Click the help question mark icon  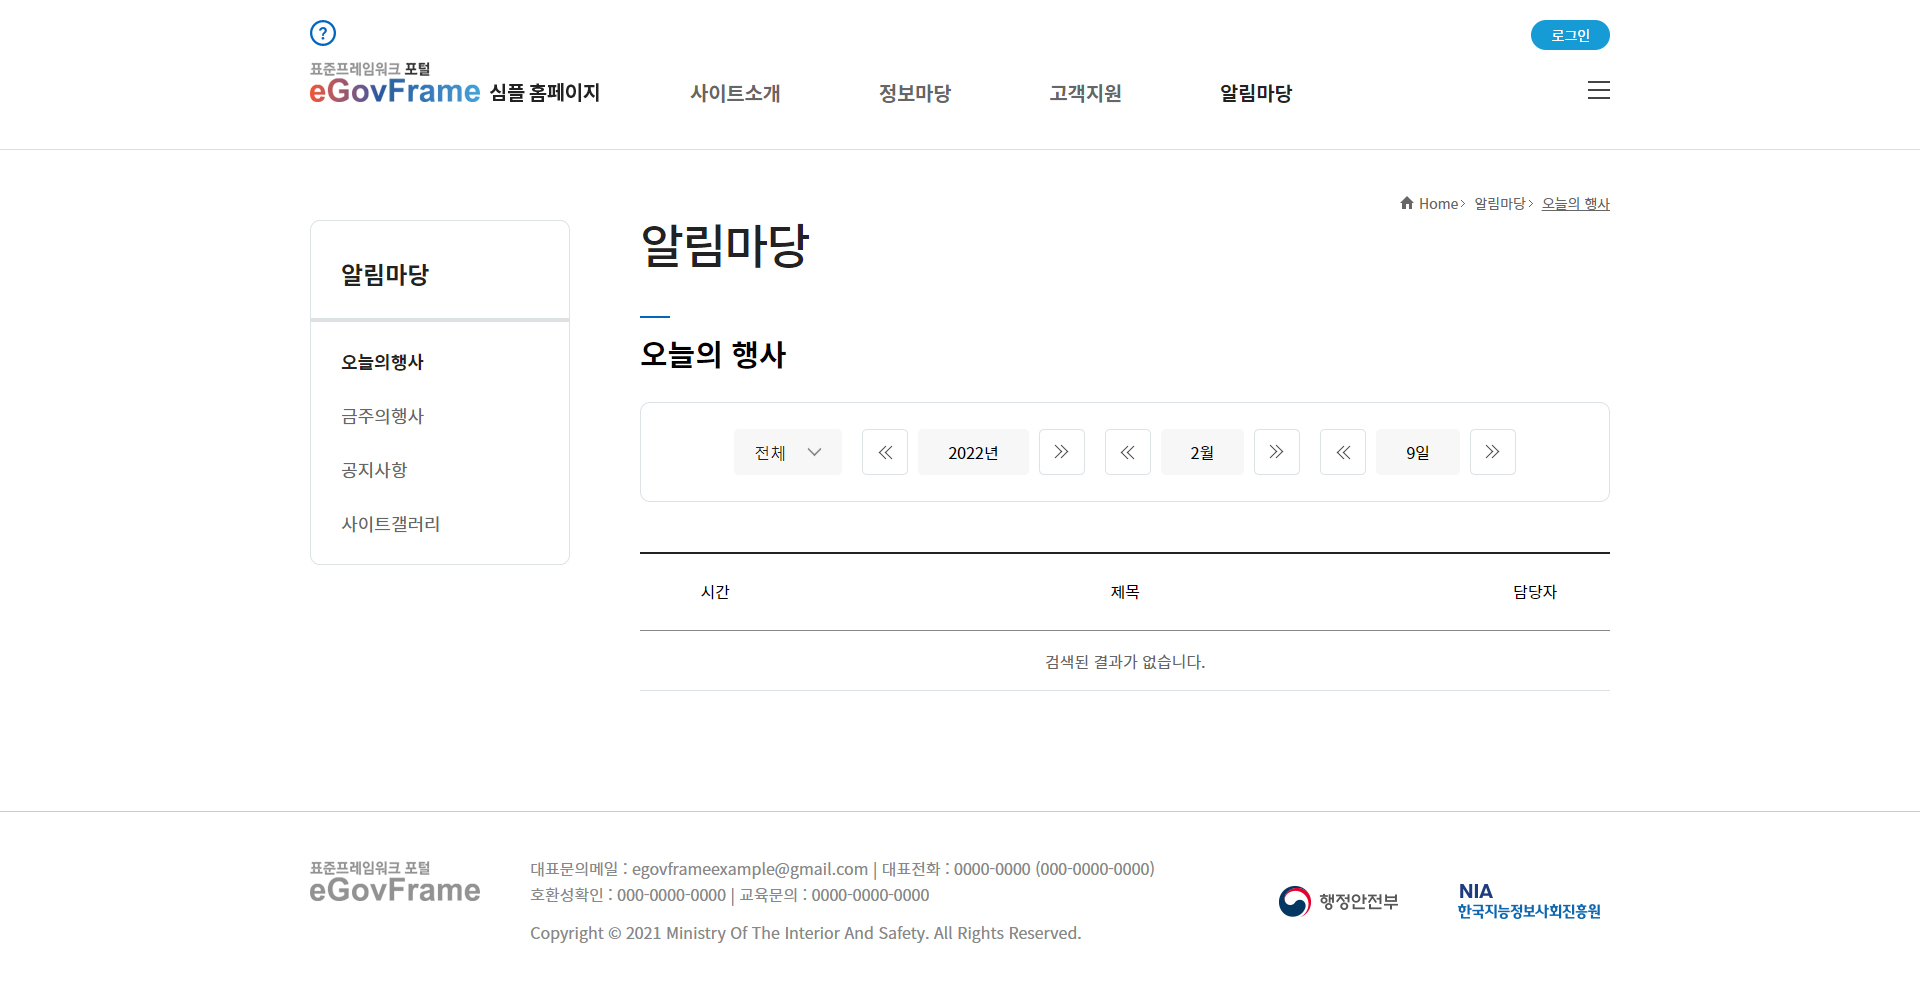tap(322, 33)
